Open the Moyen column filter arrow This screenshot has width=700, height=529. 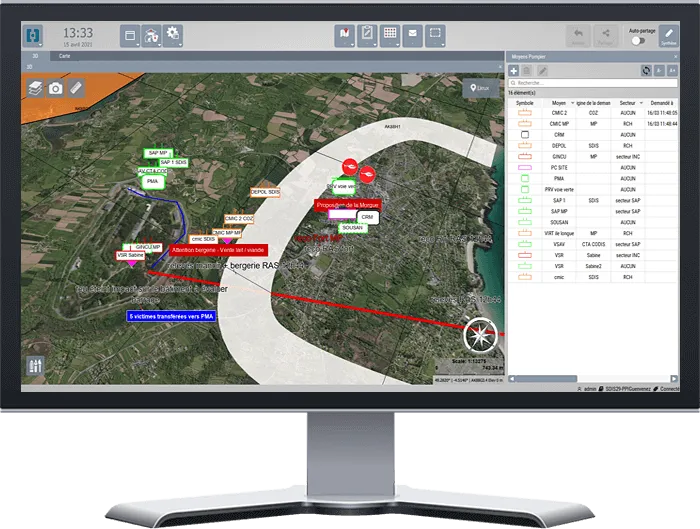pyautogui.click(x=573, y=103)
